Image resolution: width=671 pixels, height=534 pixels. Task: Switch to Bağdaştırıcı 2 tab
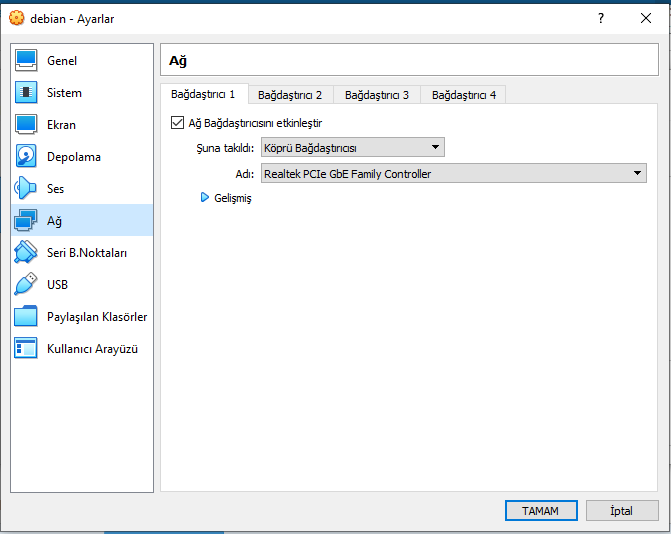pyautogui.click(x=290, y=95)
